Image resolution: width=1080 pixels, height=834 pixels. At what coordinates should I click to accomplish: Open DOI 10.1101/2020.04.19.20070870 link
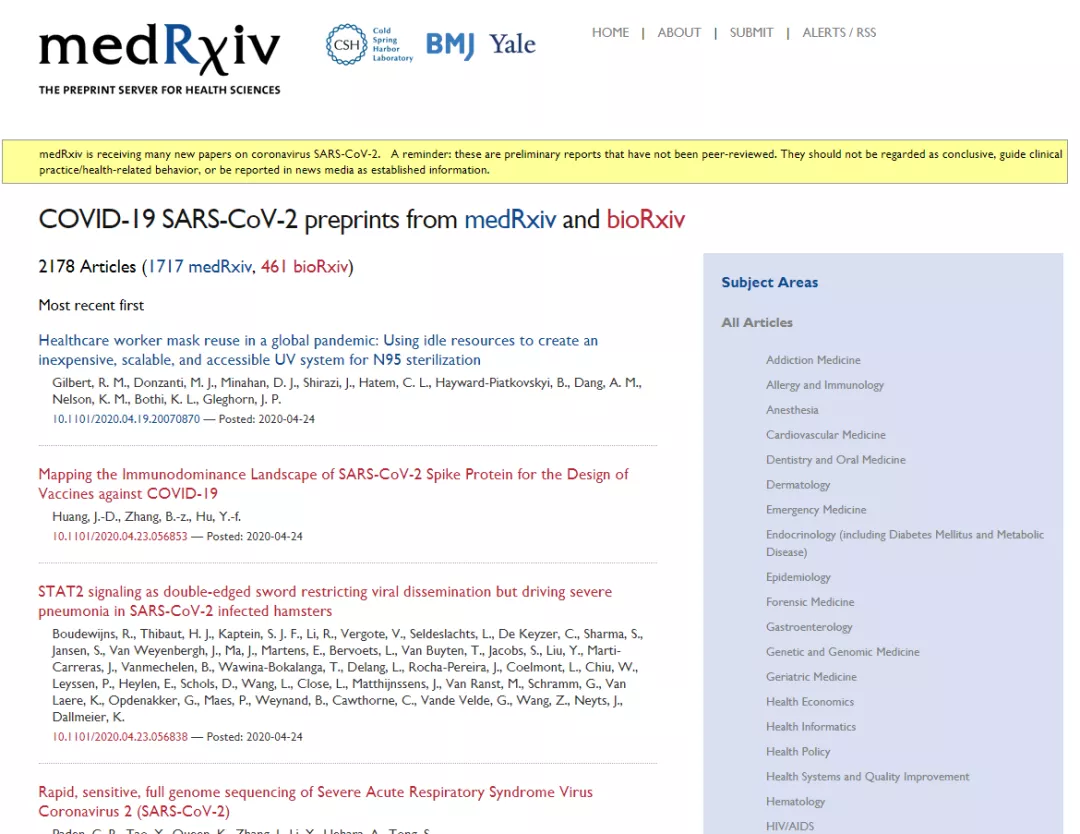pos(126,419)
